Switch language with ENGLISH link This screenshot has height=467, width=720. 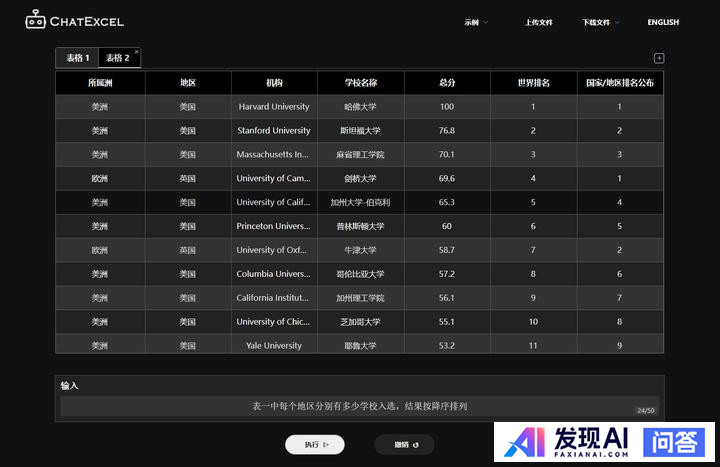[663, 22]
